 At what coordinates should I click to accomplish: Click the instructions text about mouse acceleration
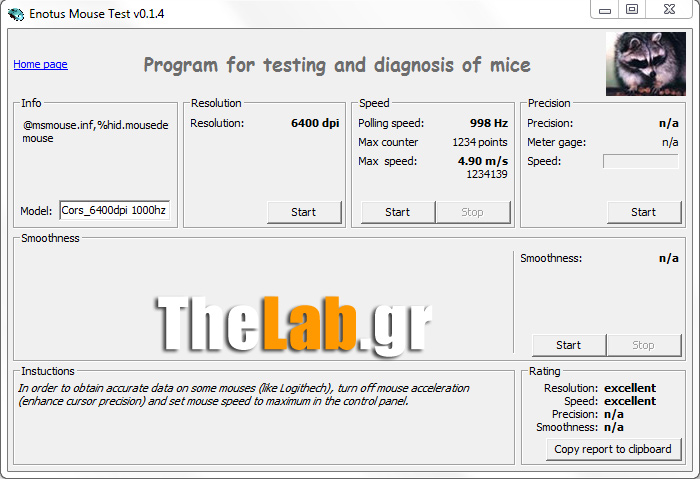pyautogui.click(x=243, y=394)
